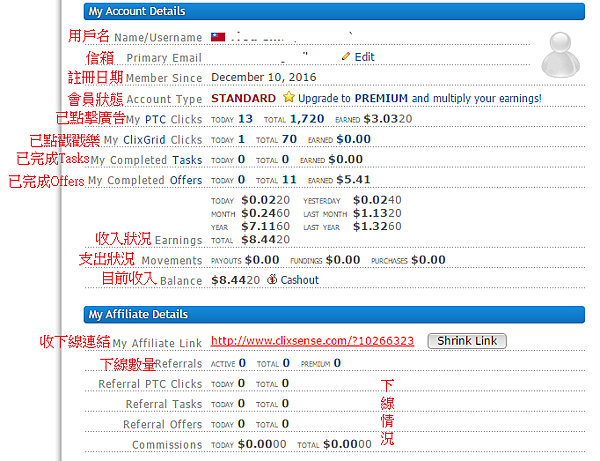Click the Fundings amount $0.00
This screenshot has height=461, width=600.
point(343,260)
